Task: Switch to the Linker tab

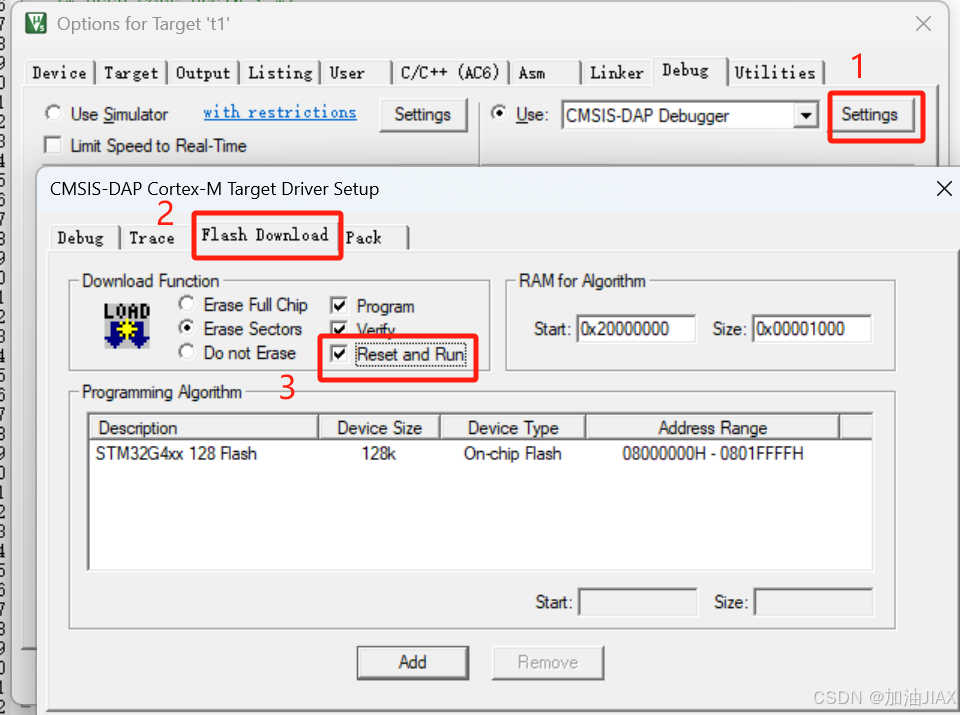Action: tap(617, 73)
